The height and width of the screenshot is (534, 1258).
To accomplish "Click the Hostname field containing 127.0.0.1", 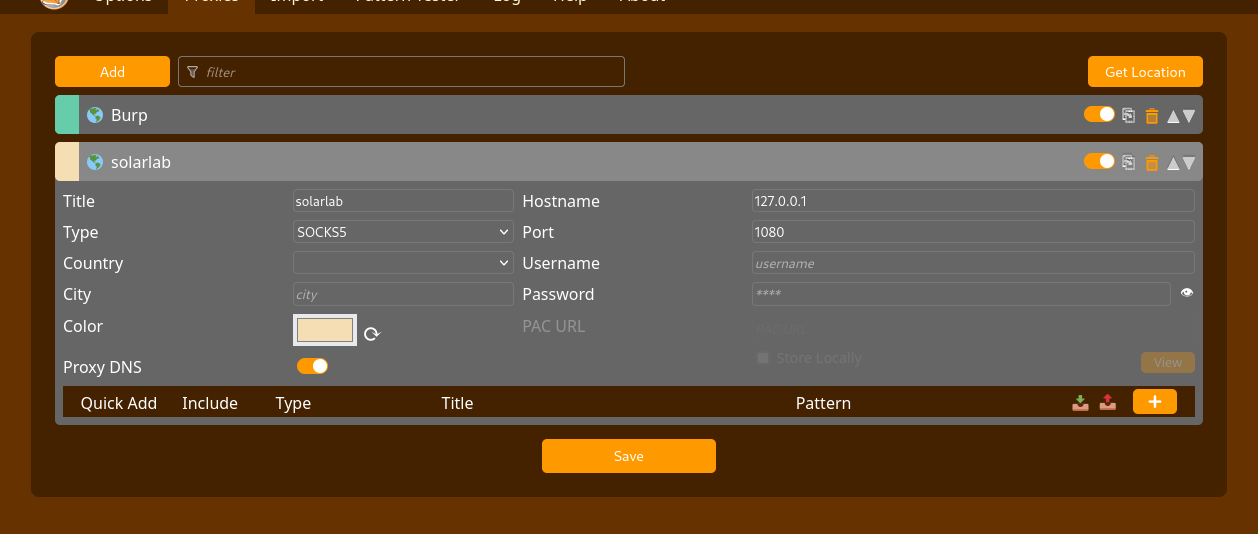I will click(972, 201).
